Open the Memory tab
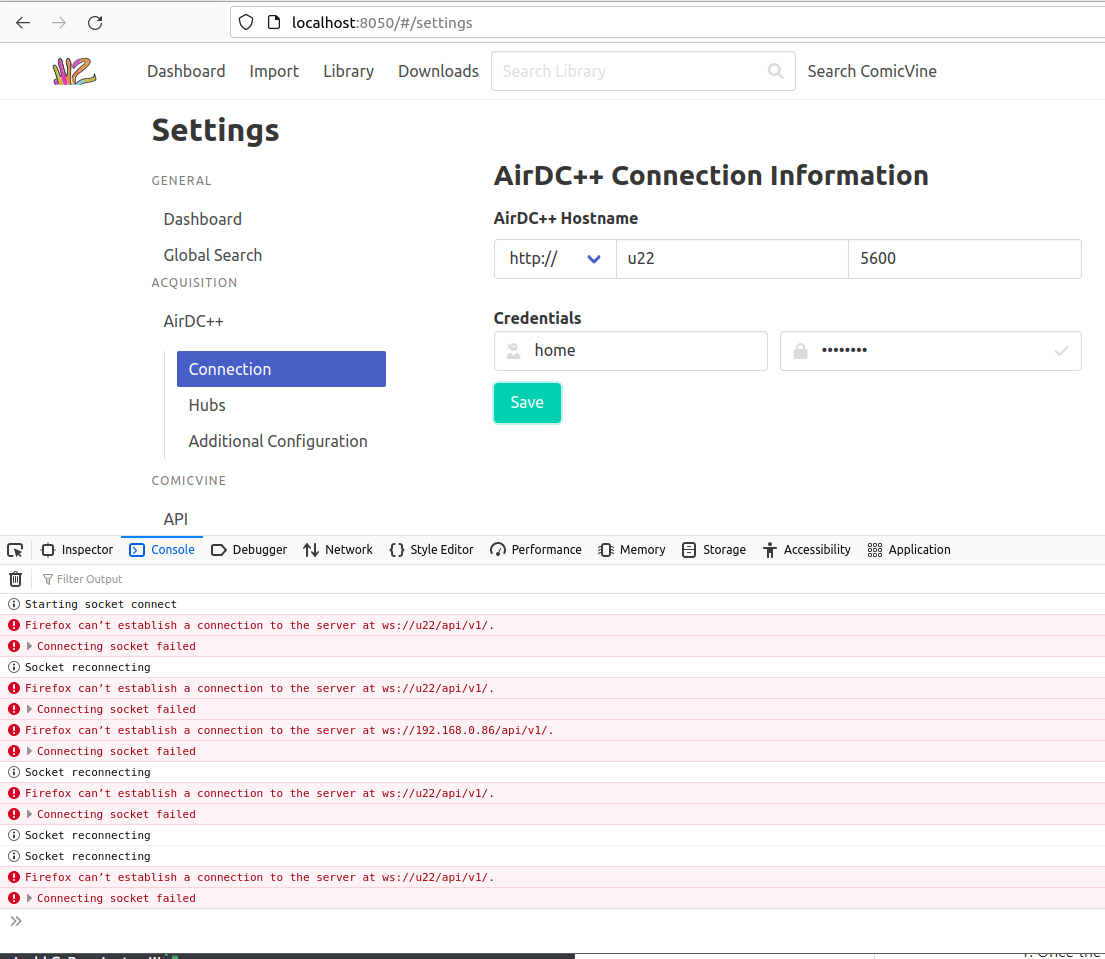This screenshot has width=1105, height=959. pos(631,550)
